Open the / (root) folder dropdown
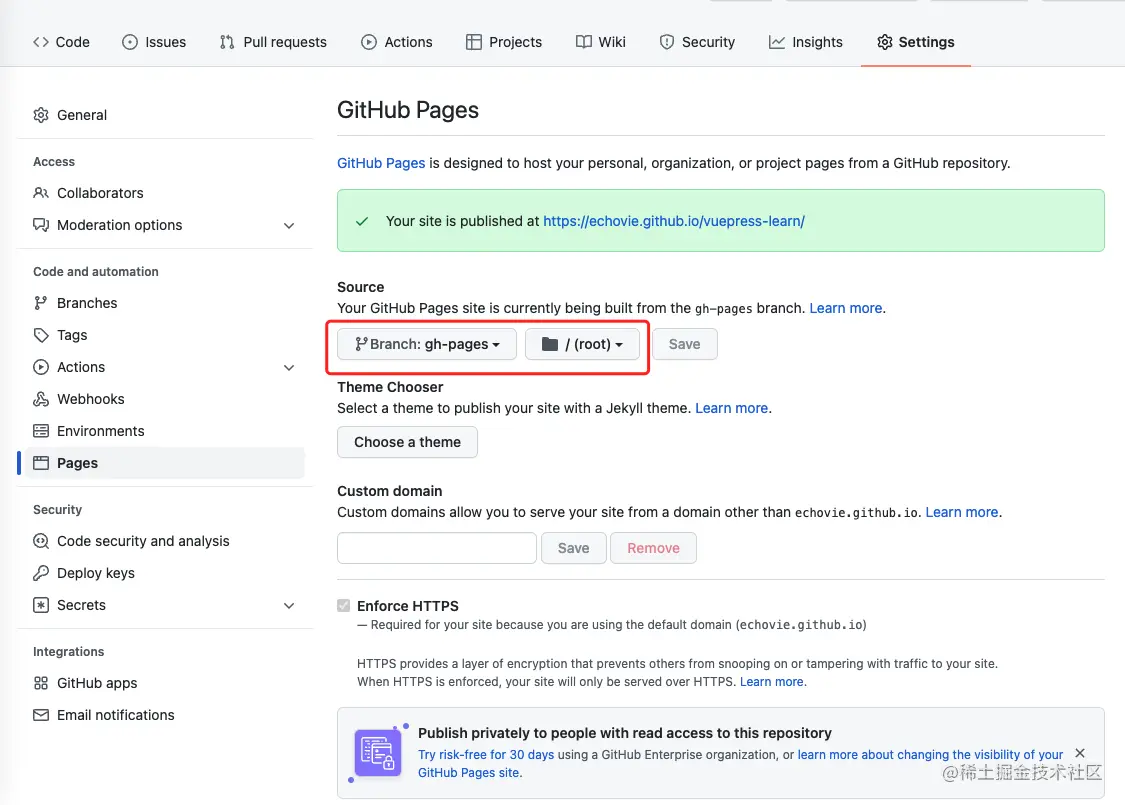Viewport: 1125px width, 805px height. click(x=582, y=344)
